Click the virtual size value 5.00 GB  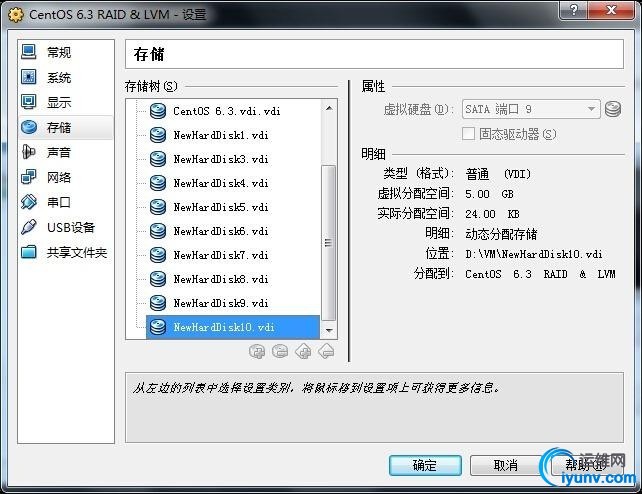pos(489,194)
